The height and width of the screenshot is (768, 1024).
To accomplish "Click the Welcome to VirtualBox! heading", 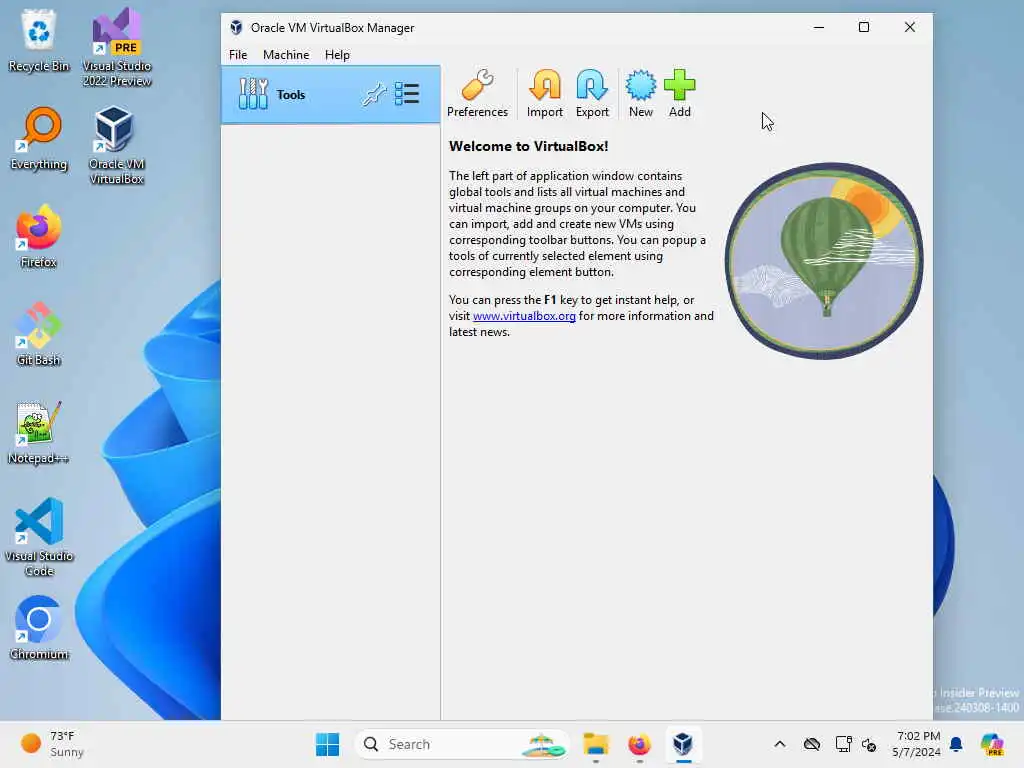I will pyautogui.click(x=528, y=146).
